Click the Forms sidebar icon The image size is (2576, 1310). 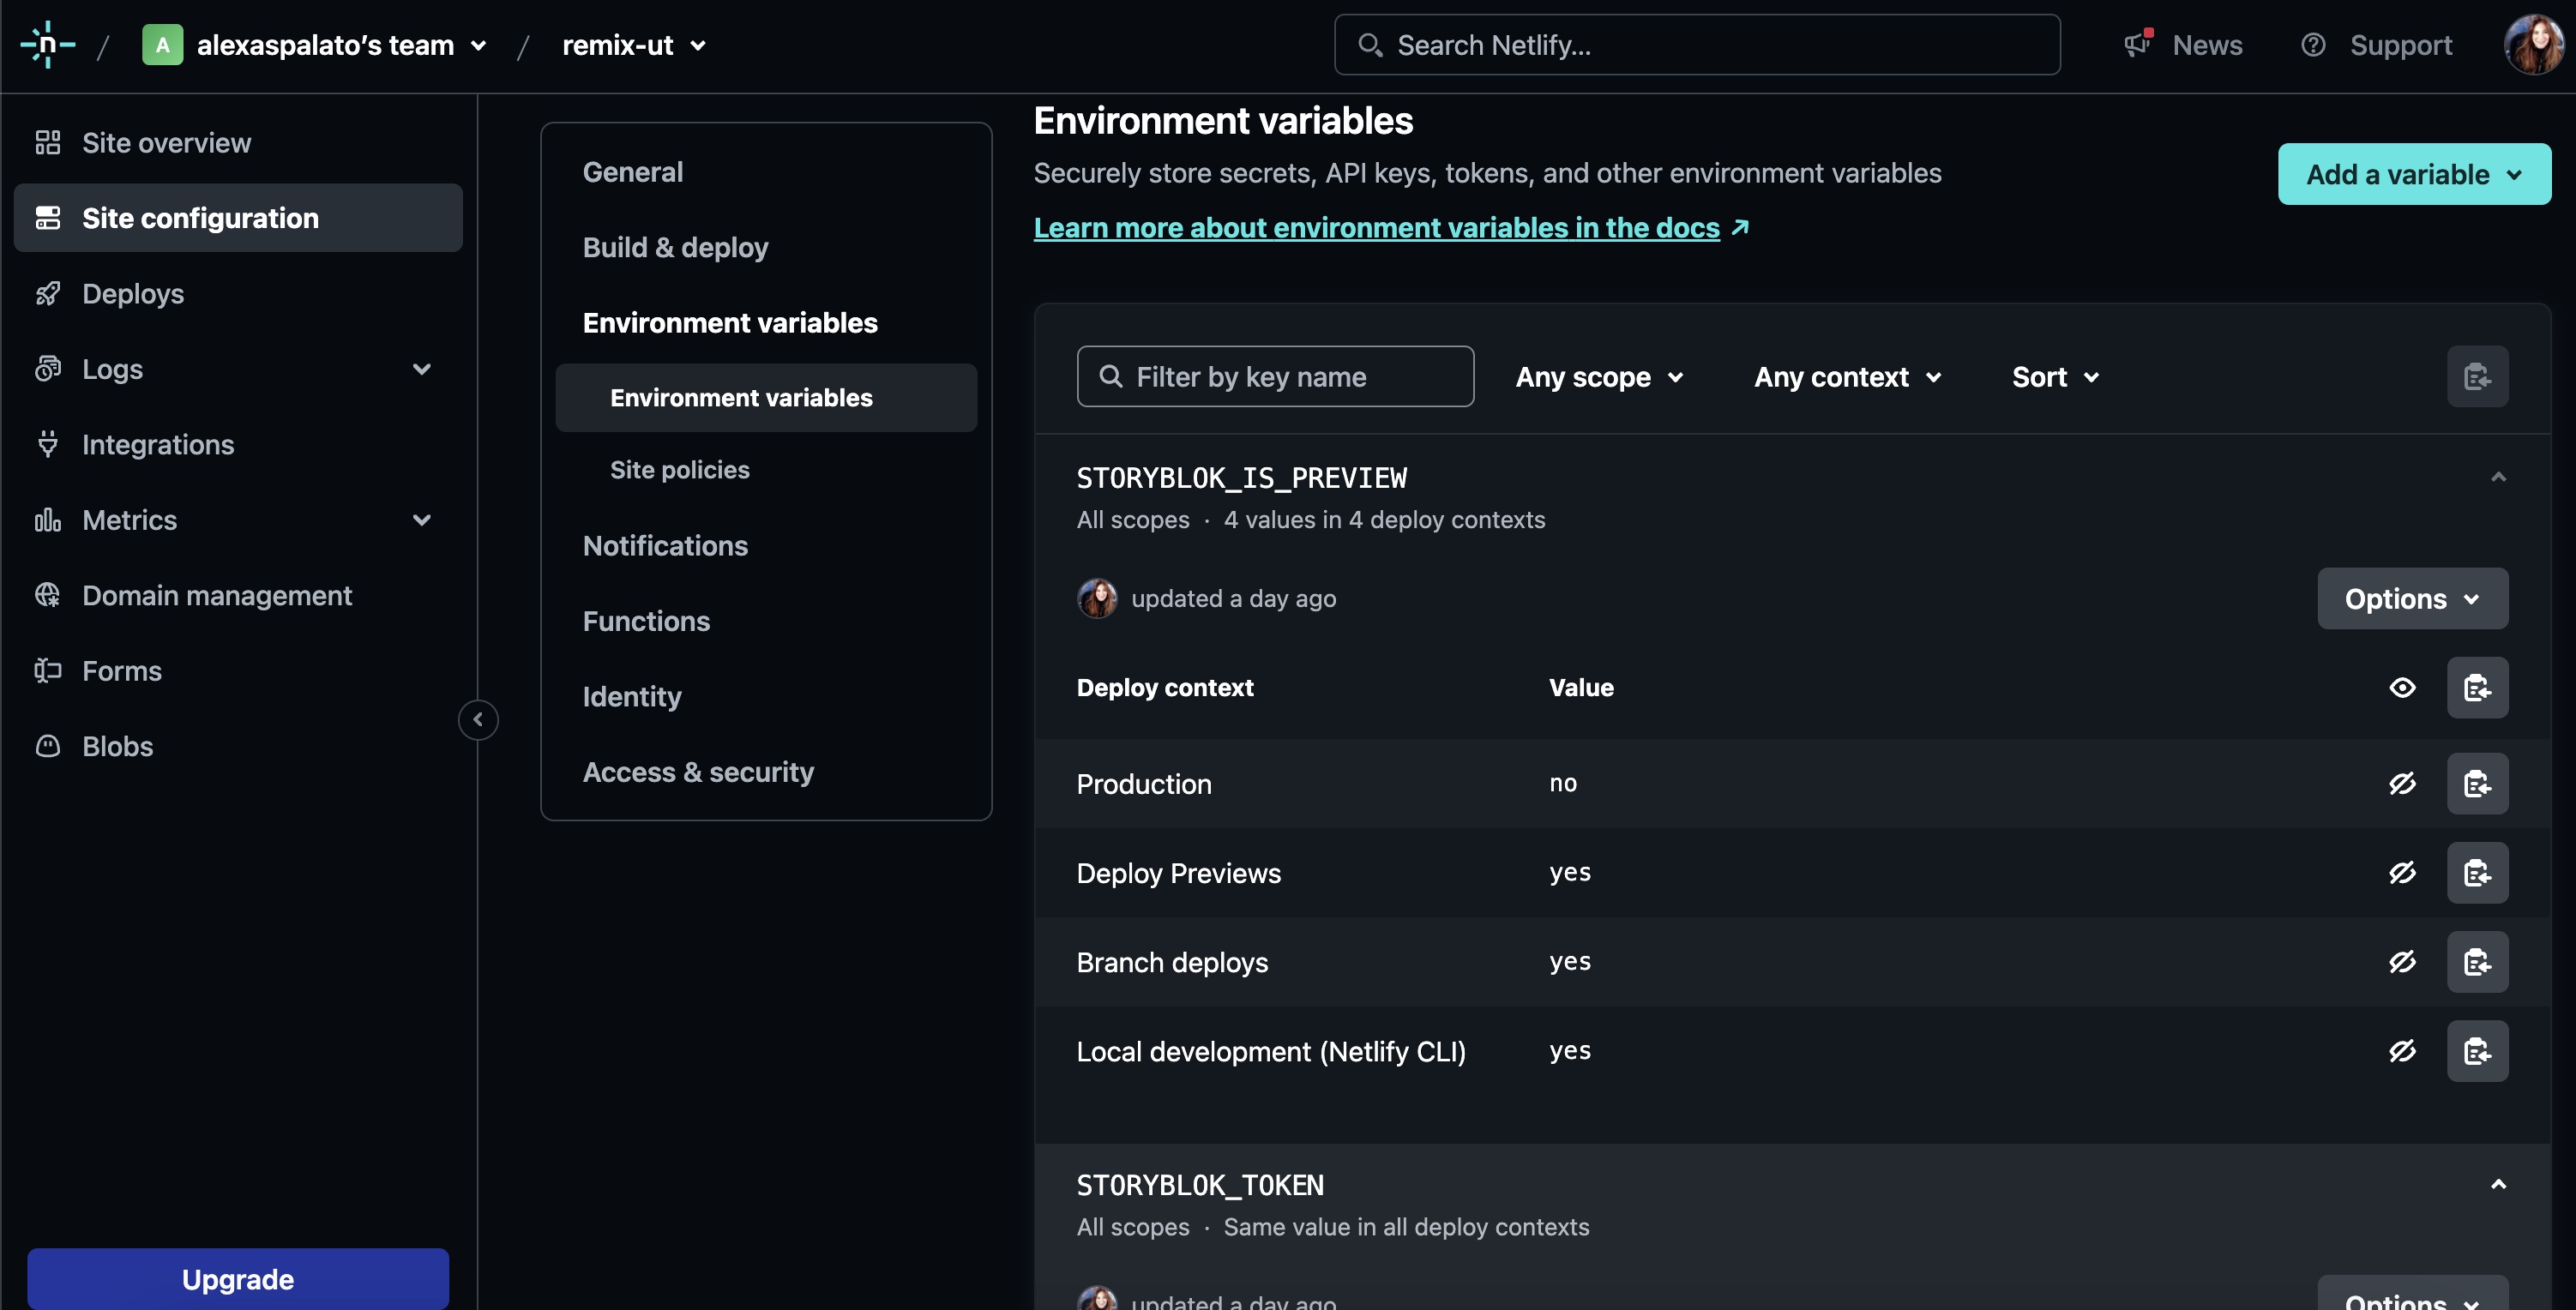(47, 671)
